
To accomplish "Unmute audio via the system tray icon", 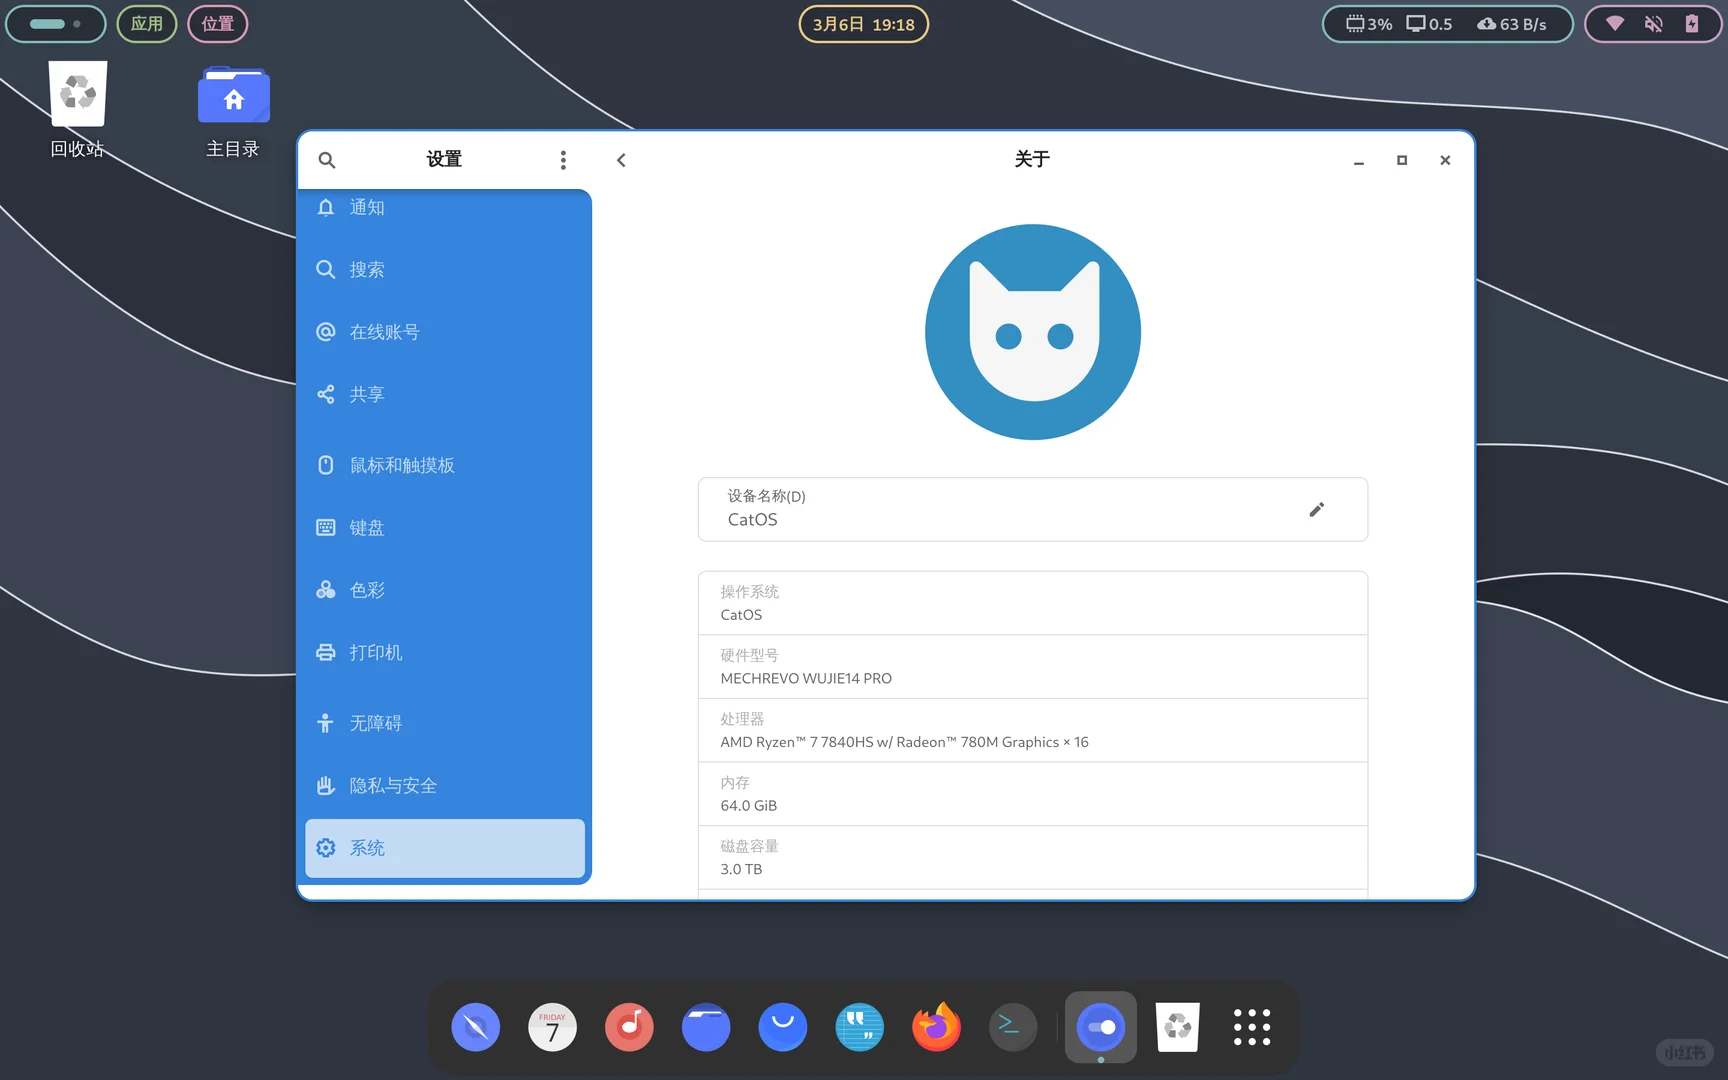I will 1653,23.
